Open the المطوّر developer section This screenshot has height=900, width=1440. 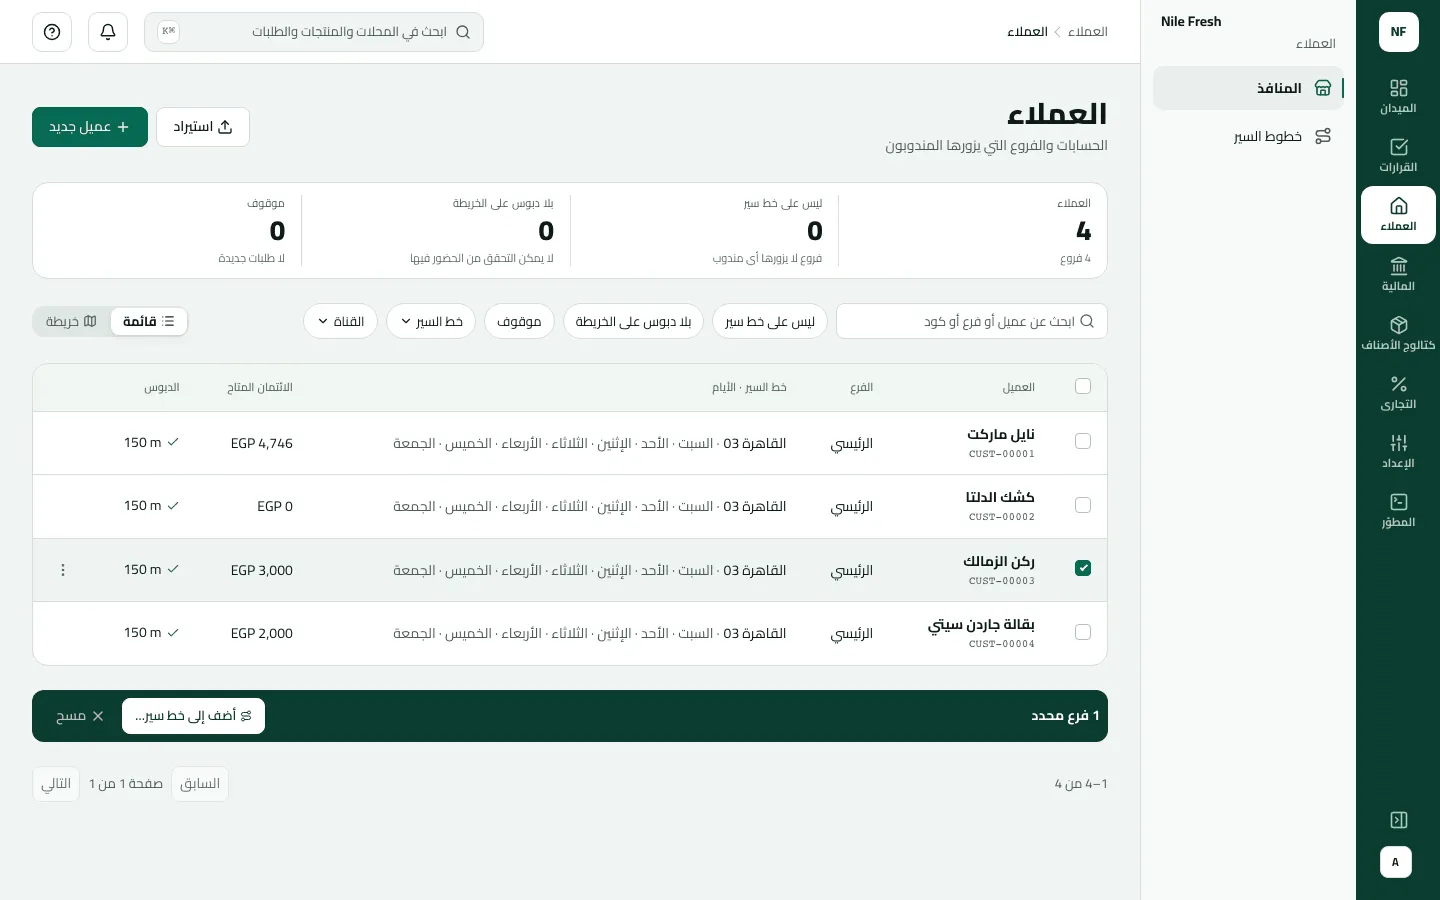(1398, 510)
